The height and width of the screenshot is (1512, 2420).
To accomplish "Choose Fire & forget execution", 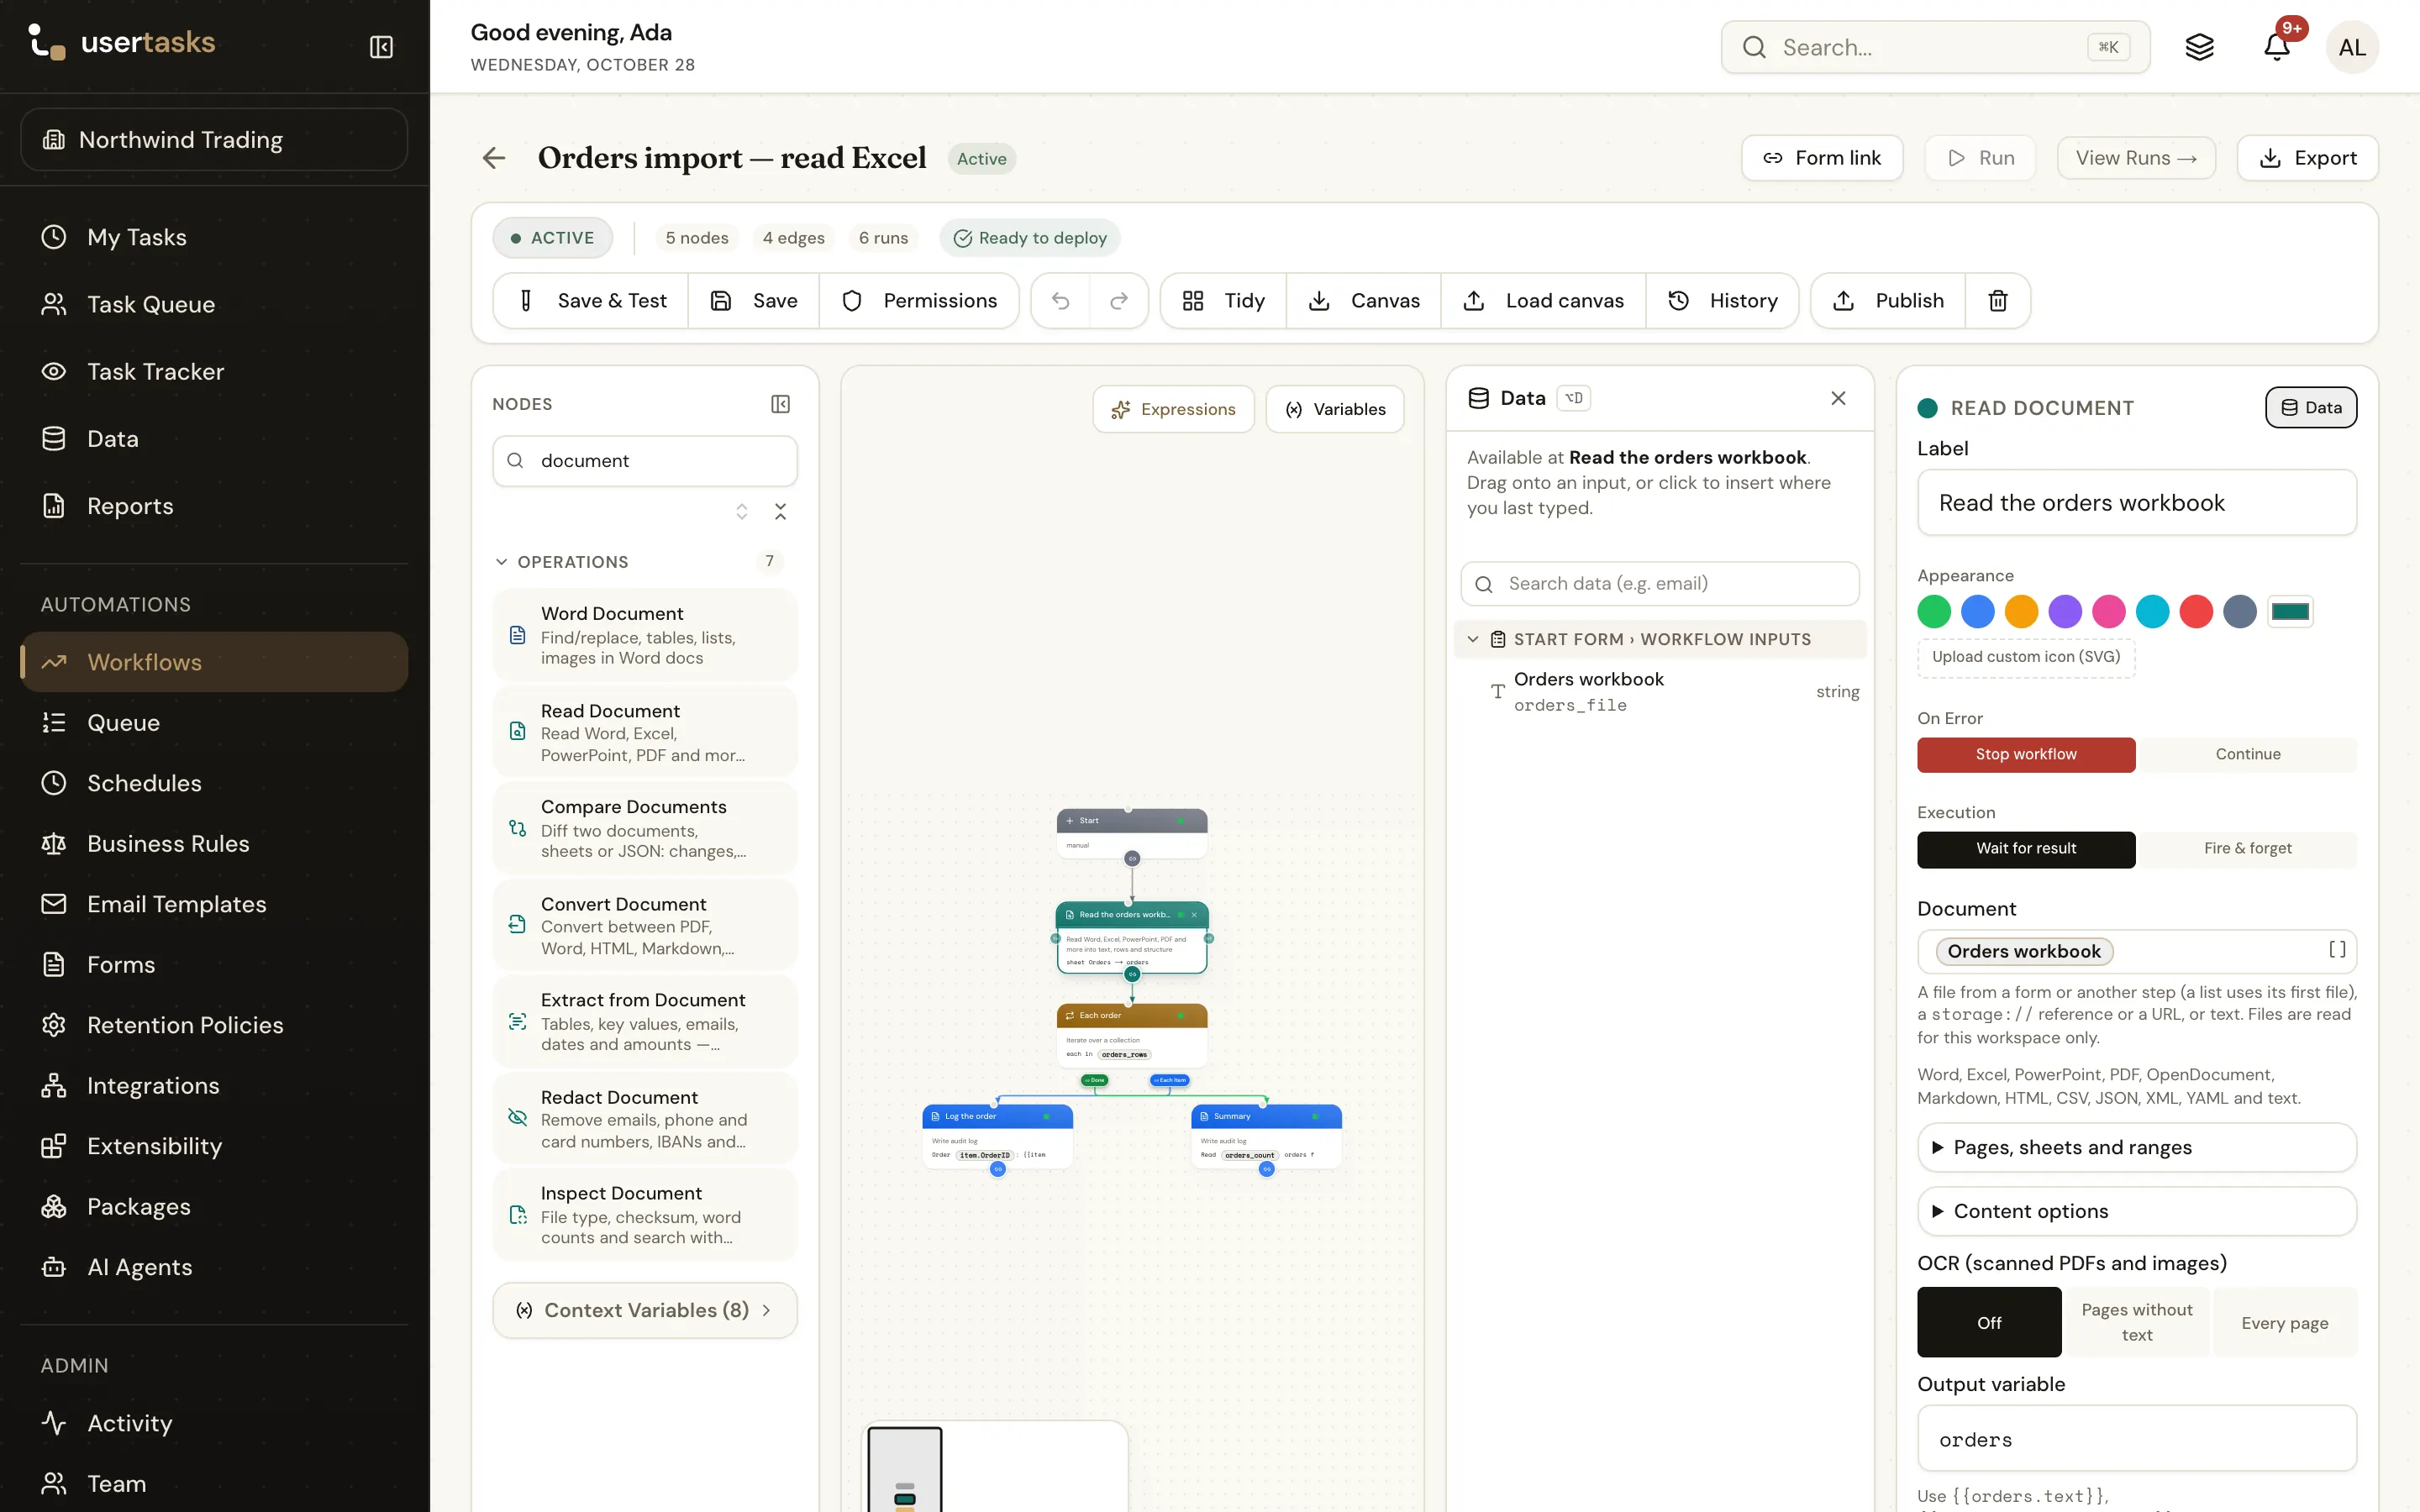I will [x=2247, y=849].
